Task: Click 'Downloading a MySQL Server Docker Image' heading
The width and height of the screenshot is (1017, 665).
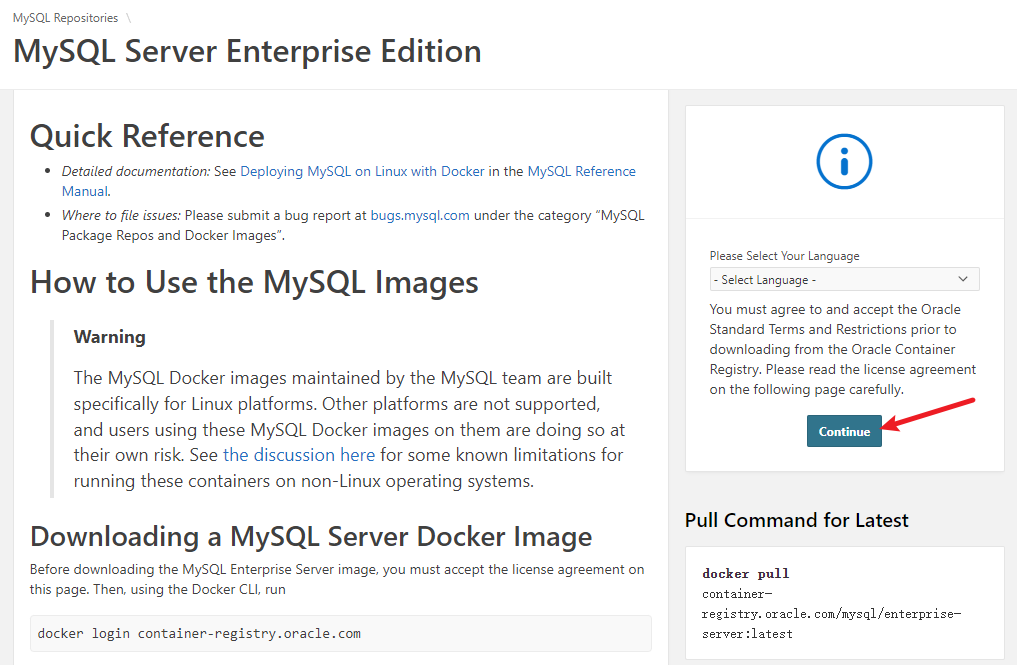Action: 311,537
